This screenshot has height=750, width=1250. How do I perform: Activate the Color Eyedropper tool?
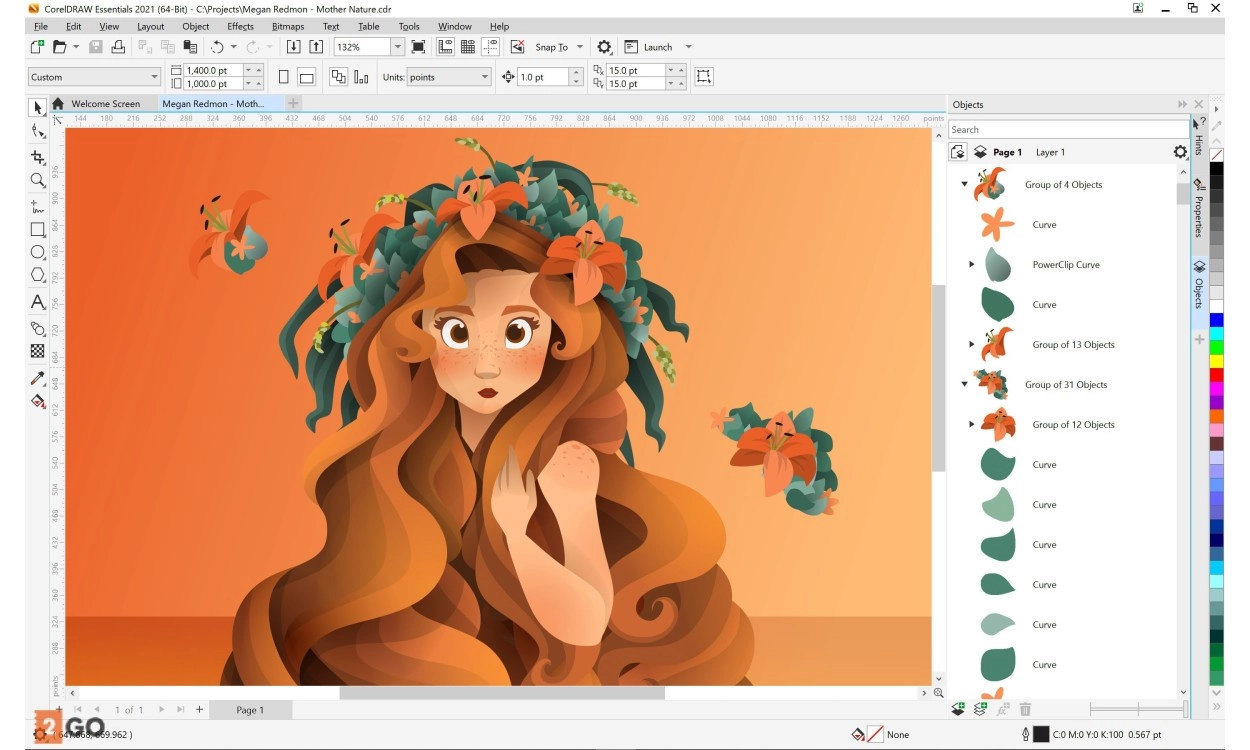38,378
